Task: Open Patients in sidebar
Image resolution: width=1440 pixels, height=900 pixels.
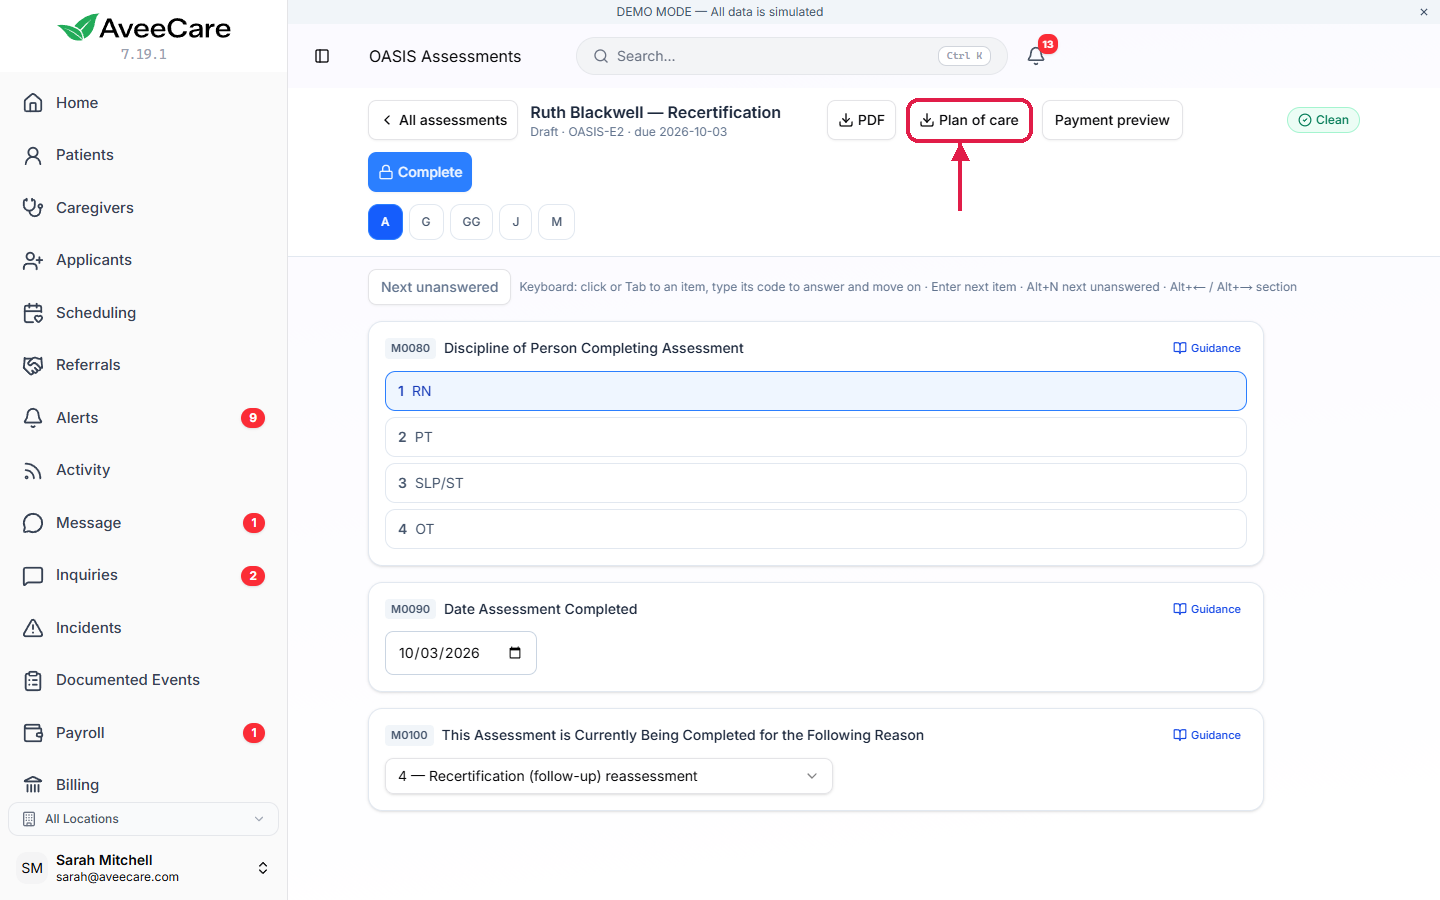Action: click(144, 155)
